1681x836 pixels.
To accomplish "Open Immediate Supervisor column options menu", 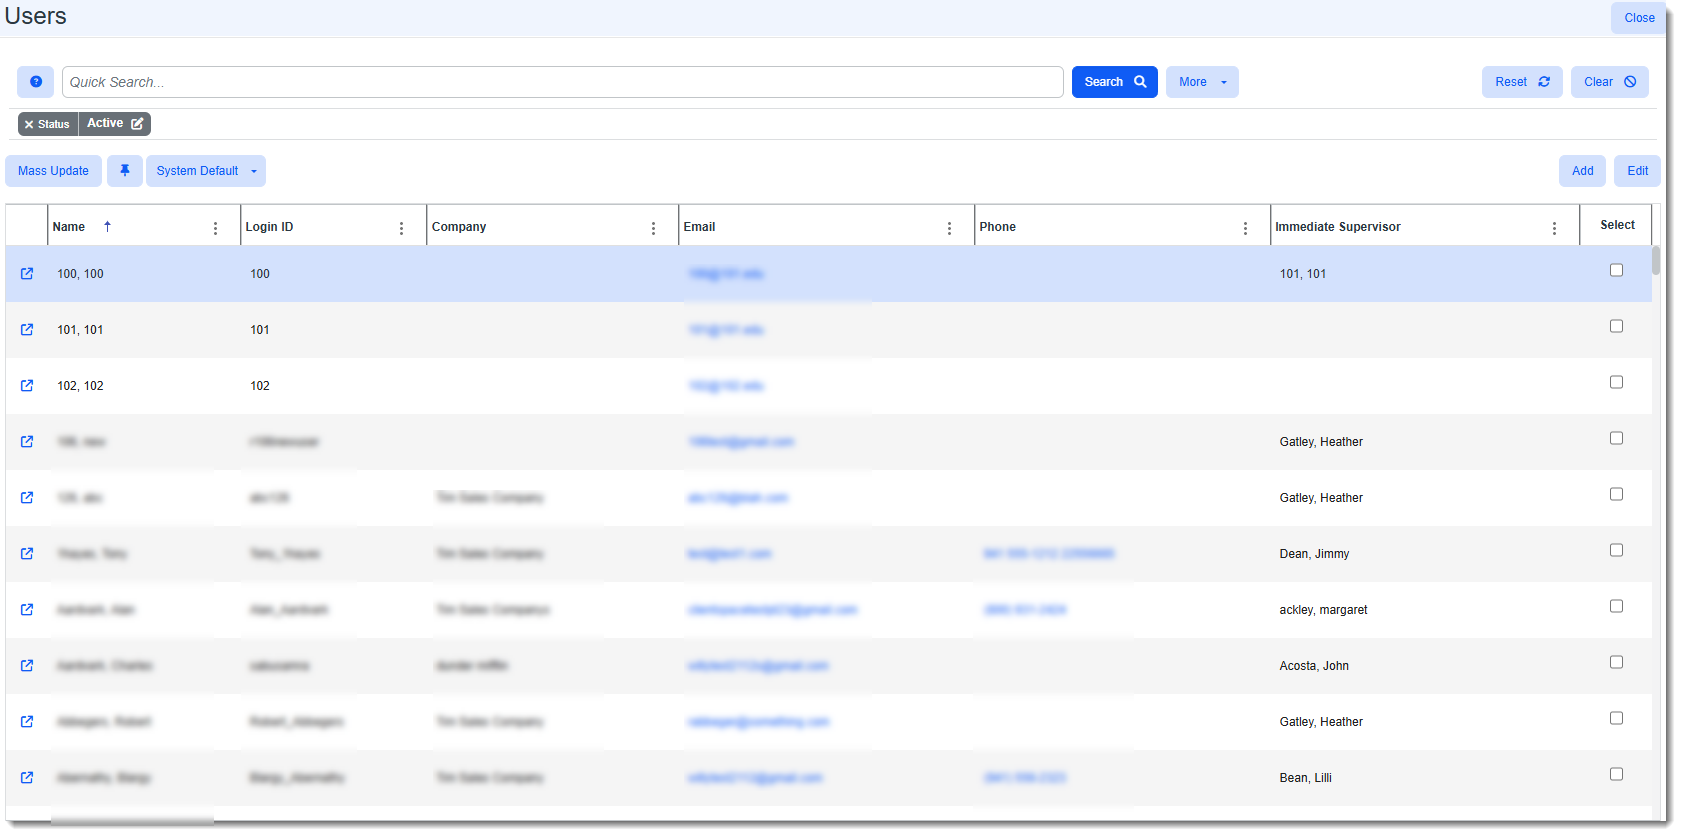I will tap(1554, 228).
